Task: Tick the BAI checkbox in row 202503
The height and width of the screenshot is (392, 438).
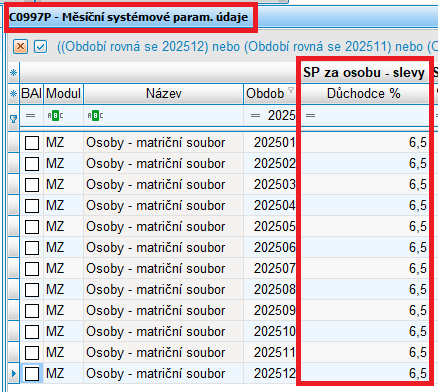Action: pyautogui.click(x=32, y=185)
